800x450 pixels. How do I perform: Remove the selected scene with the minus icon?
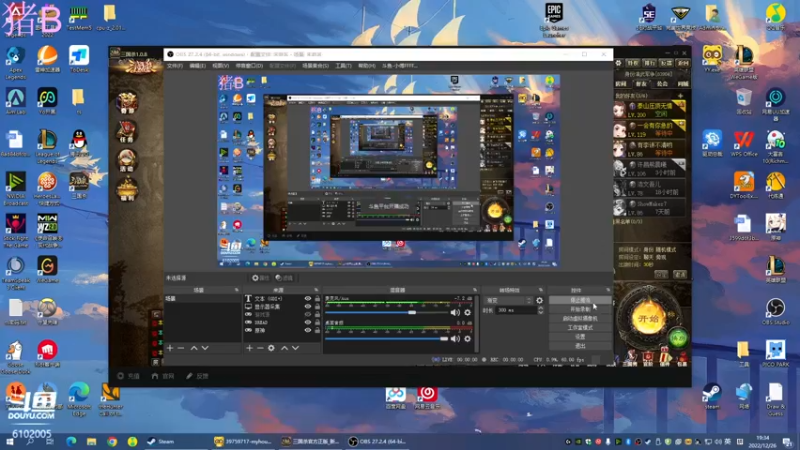pos(181,348)
